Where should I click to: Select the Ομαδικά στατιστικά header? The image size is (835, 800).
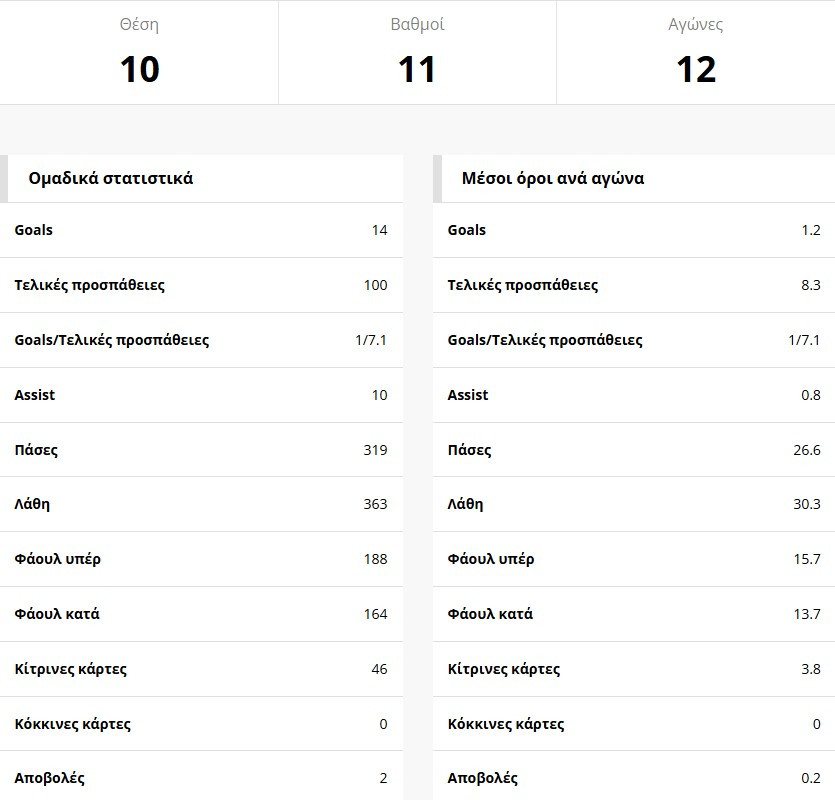pyautogui.click(x=111, y=179)
